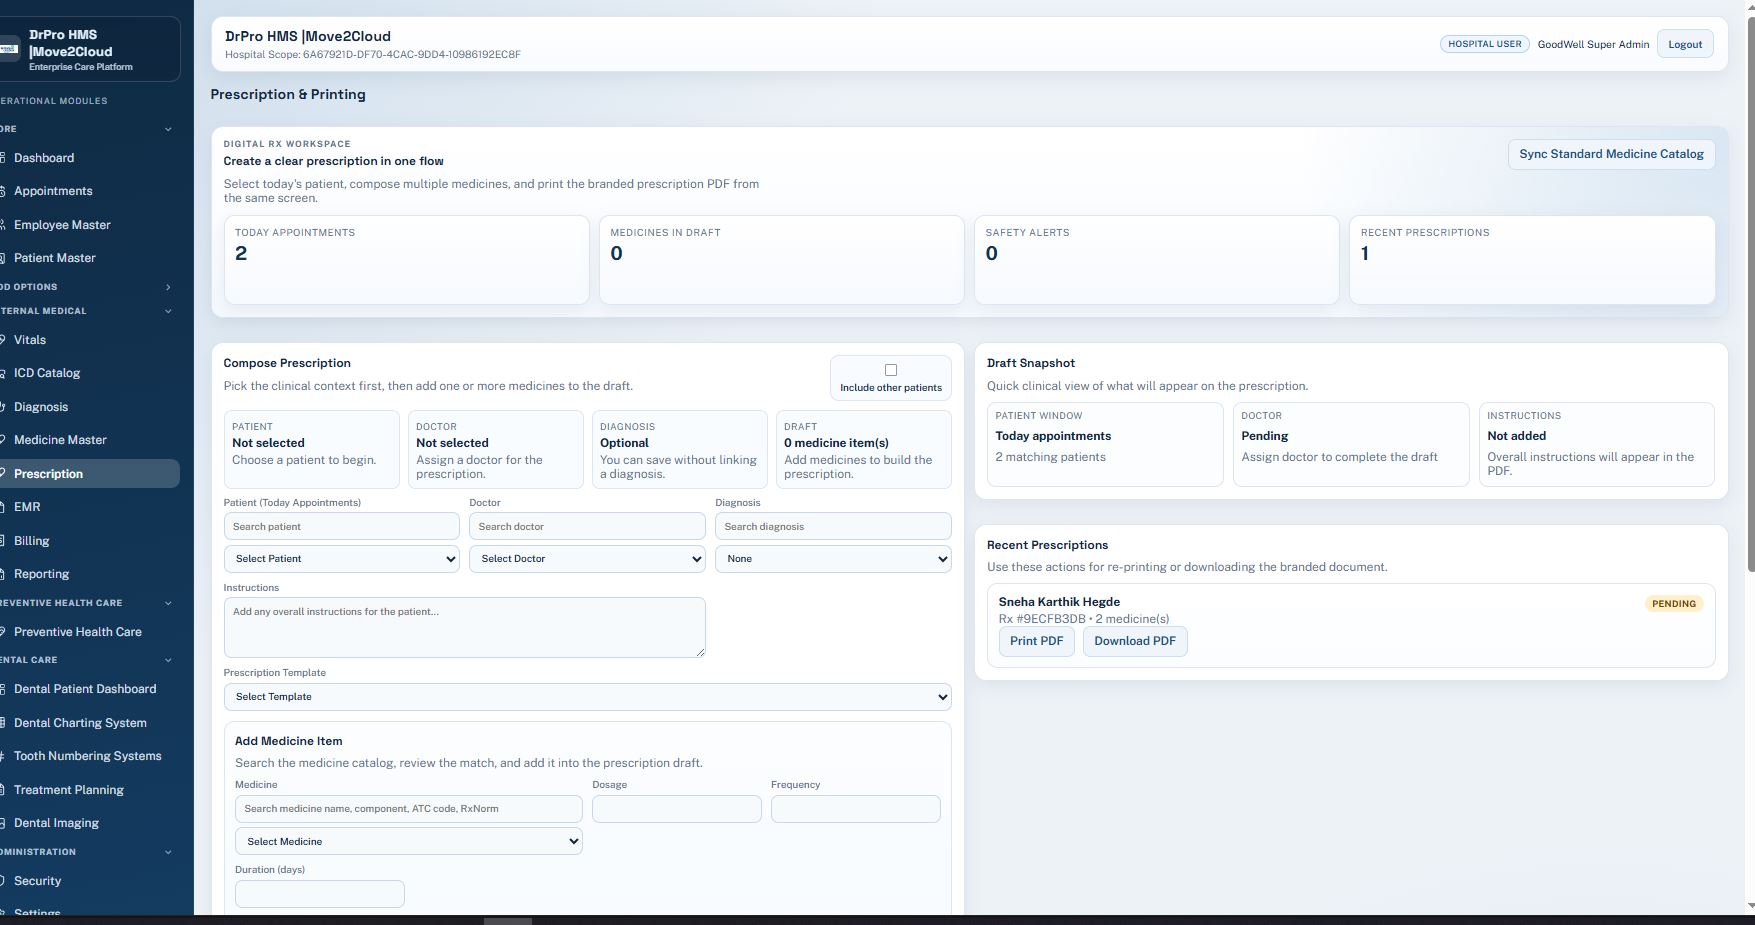Select the Prescription sidebar item
This screenshot has height=925, width=1755.
click(88, 474)
